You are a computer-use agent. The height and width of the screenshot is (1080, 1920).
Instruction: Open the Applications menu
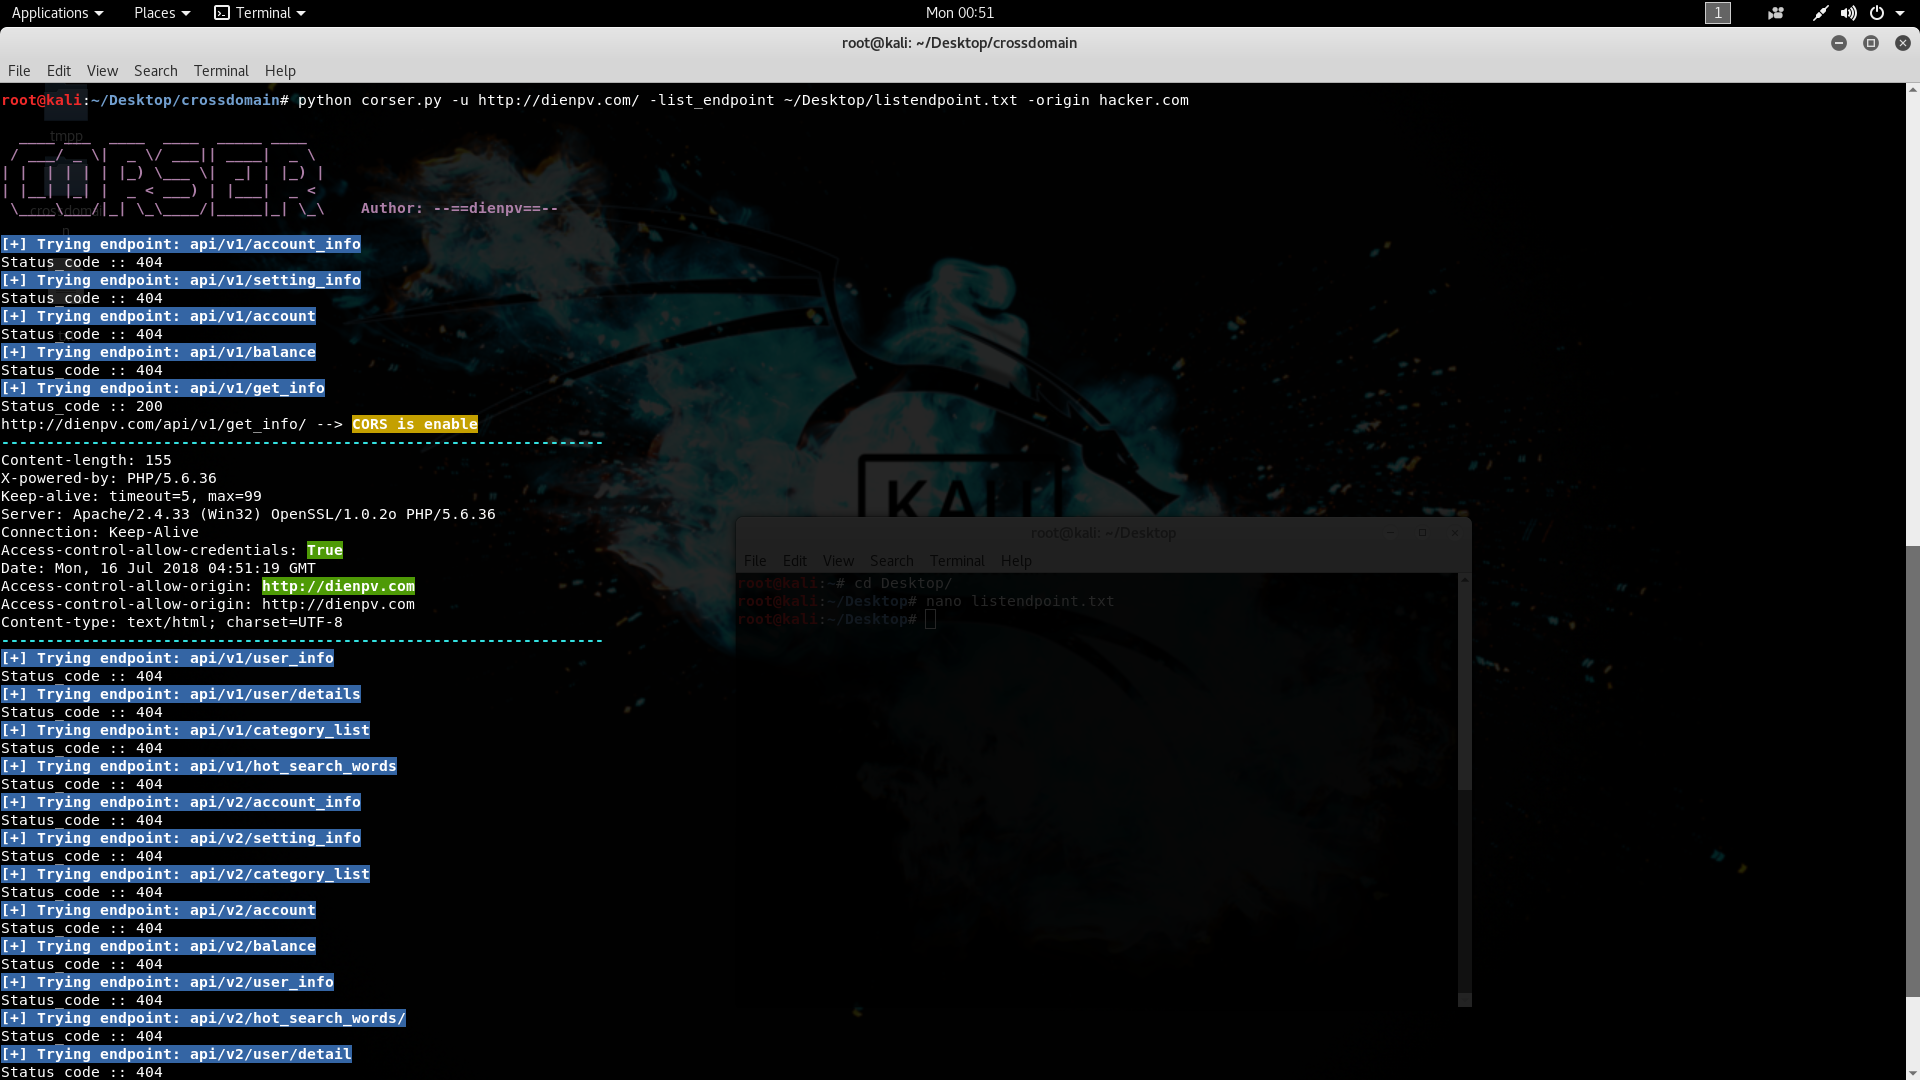tap(57, 13)
